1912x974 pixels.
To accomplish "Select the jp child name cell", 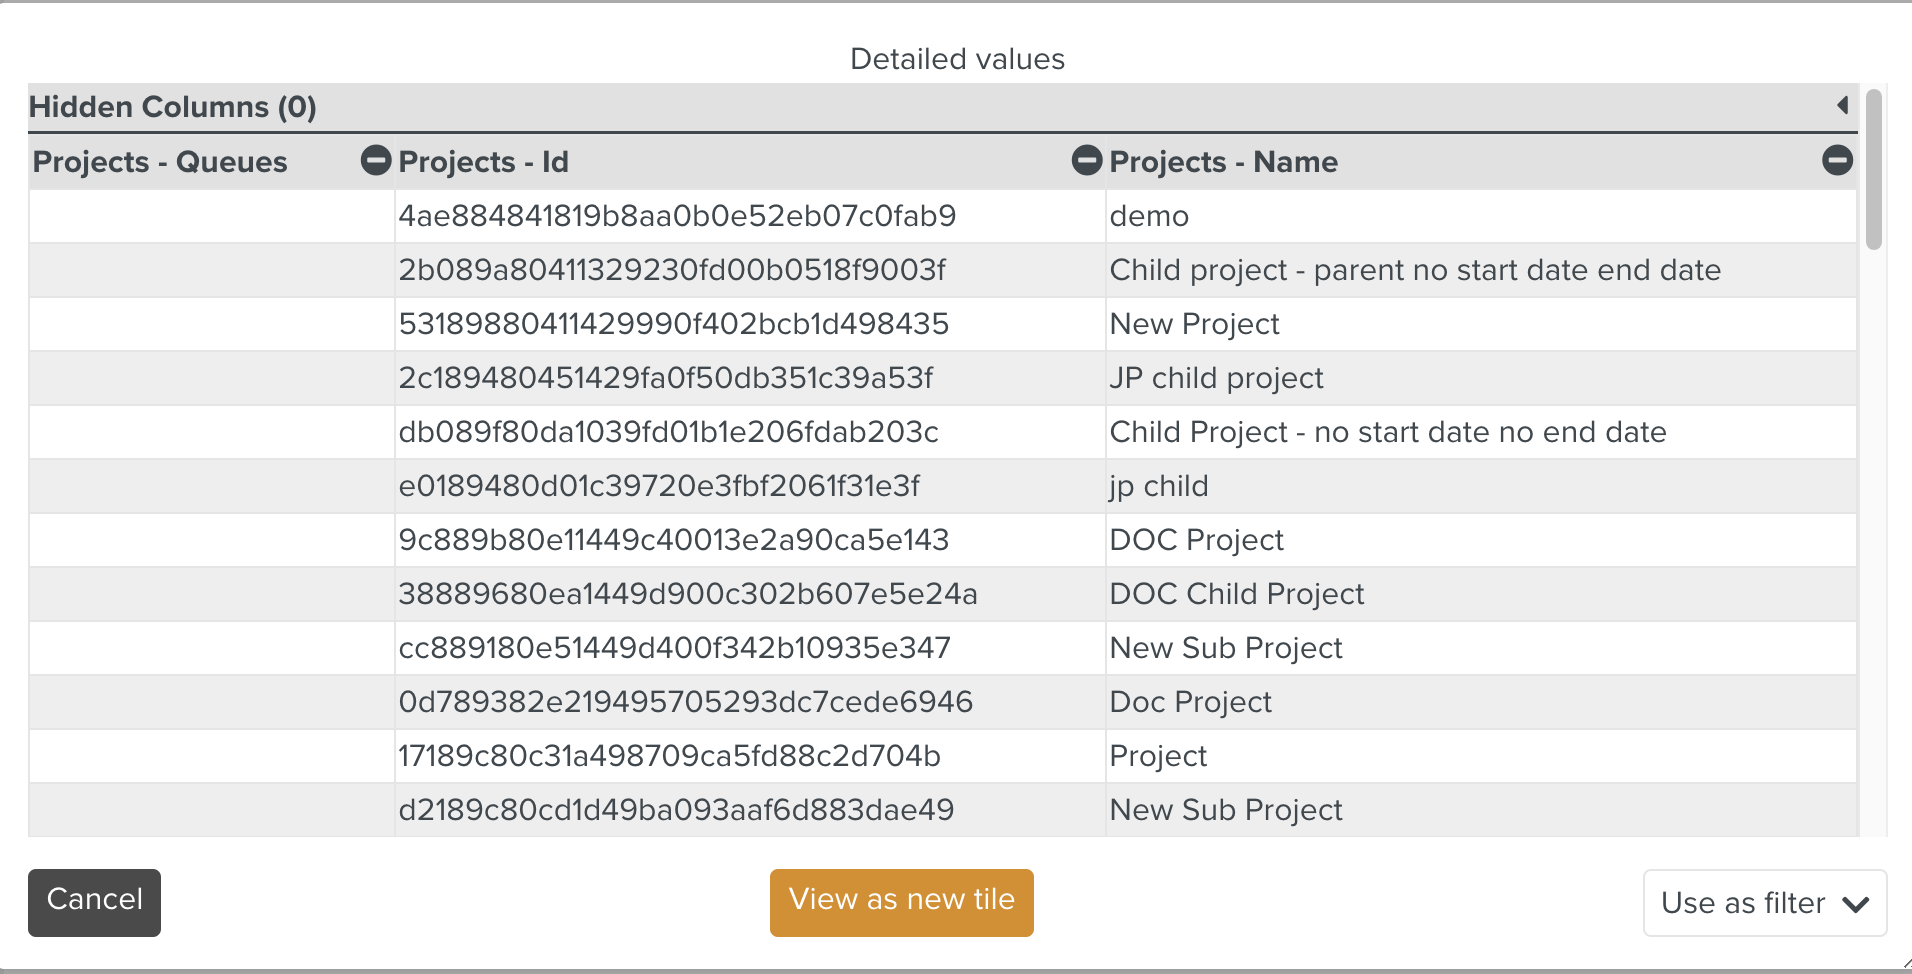I will 1158,486.
